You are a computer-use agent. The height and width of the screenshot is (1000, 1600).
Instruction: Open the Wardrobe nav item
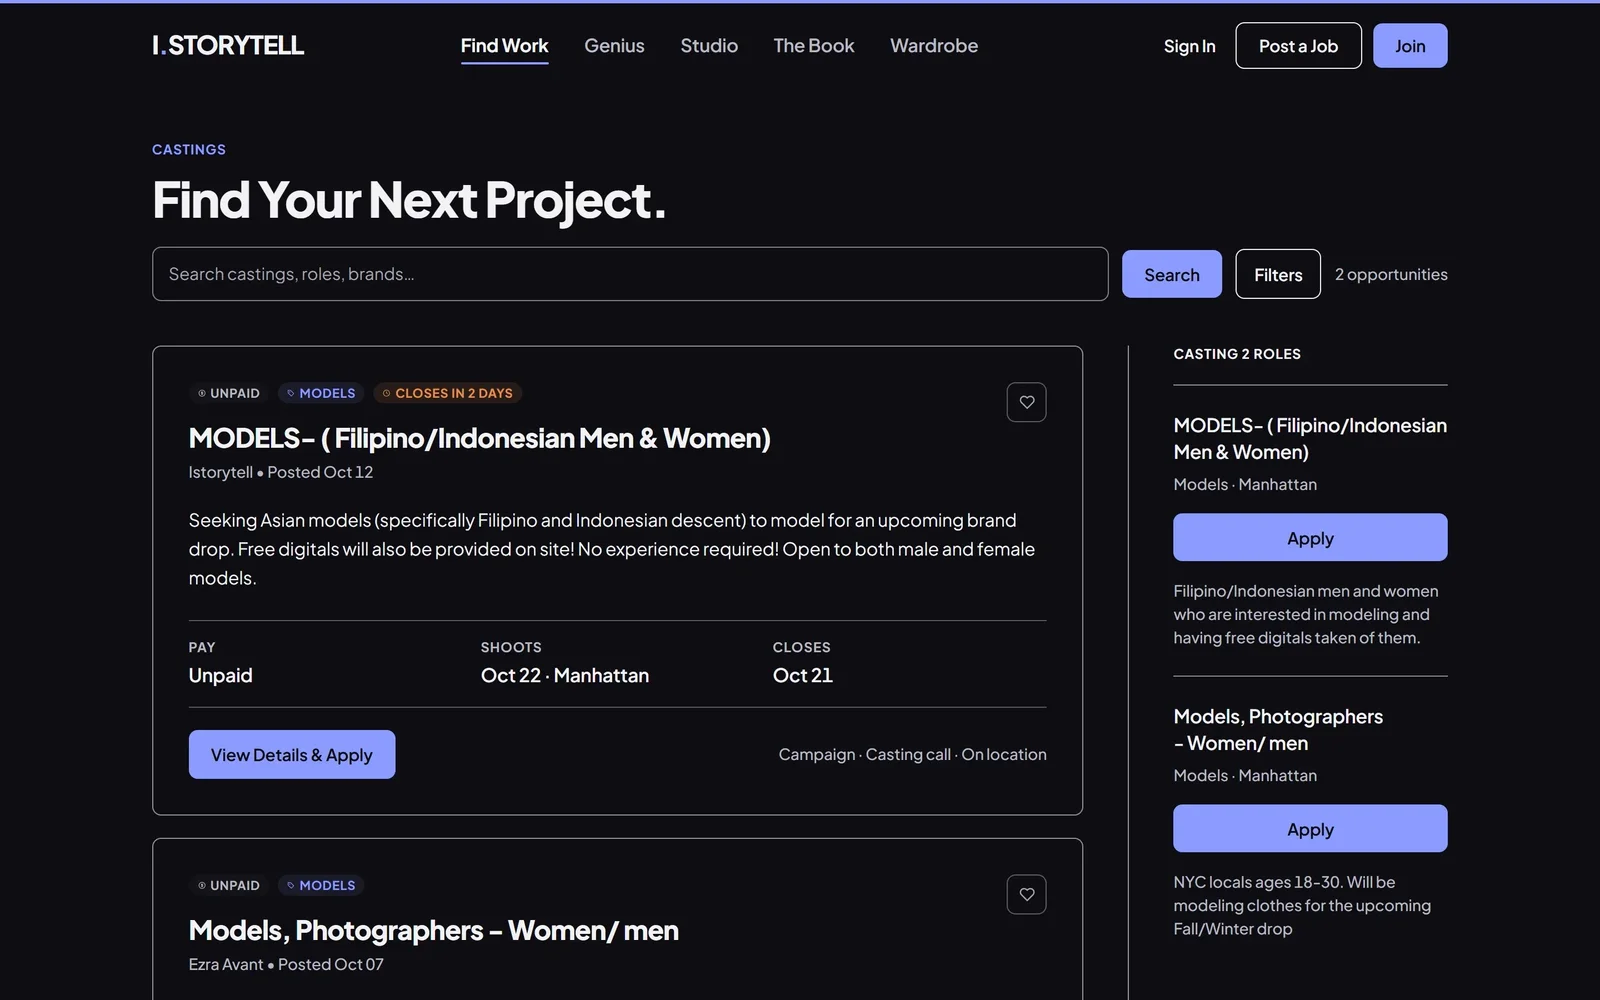coord(934,46)
